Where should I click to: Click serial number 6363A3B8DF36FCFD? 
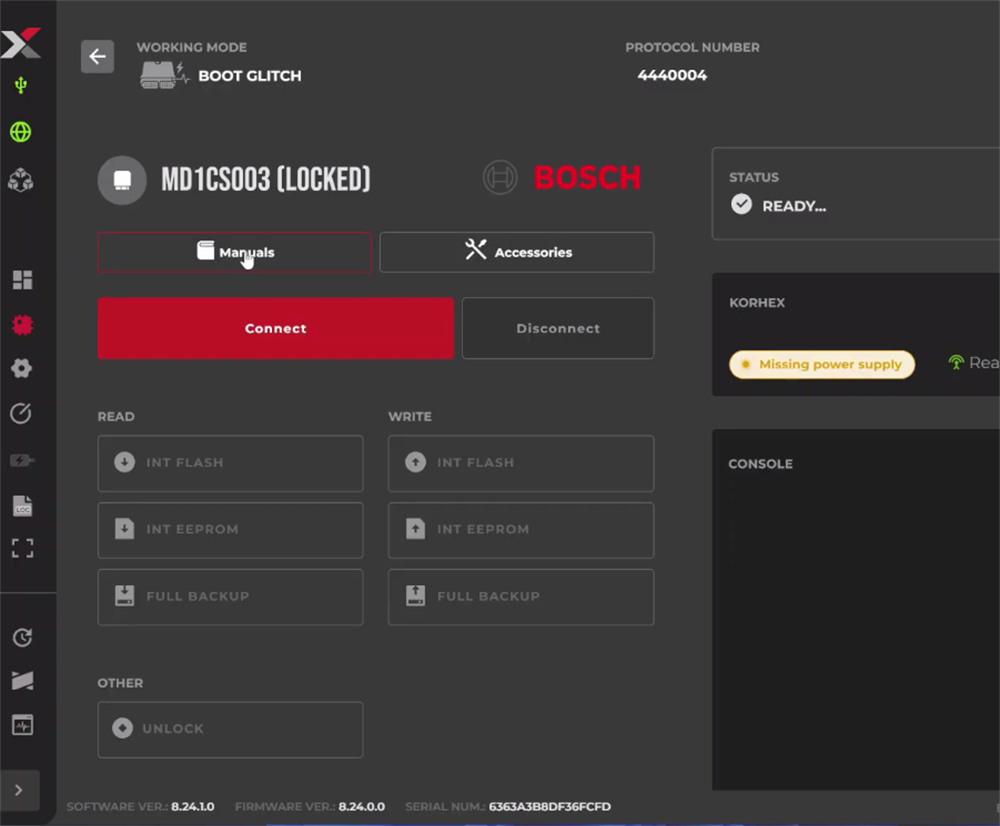click(x=550, y=807)
